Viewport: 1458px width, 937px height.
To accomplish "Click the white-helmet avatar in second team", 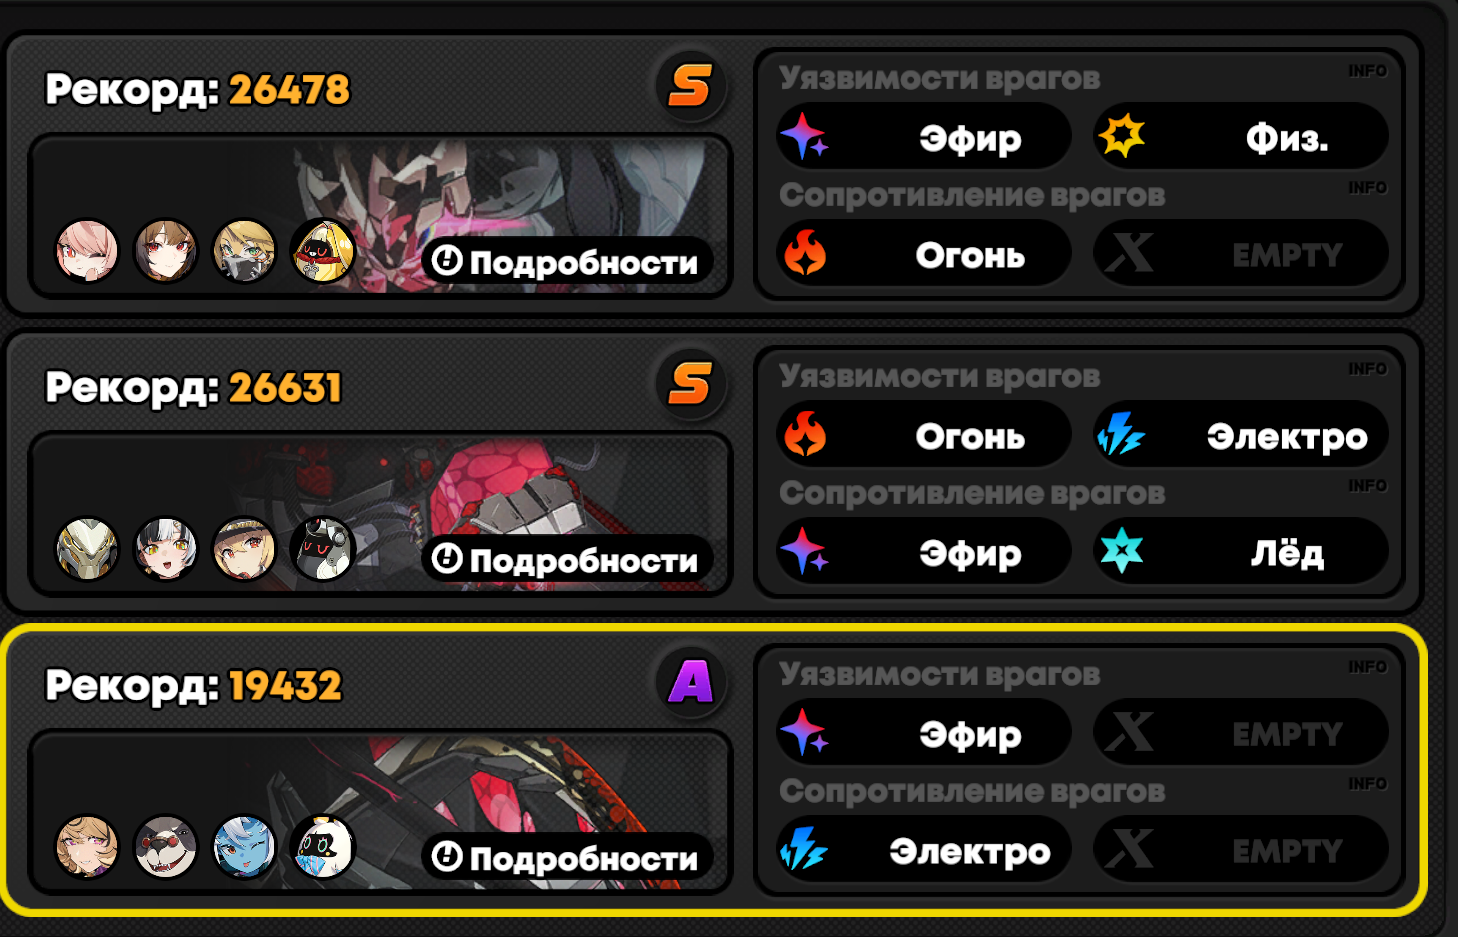I will [x=87, y=549].
